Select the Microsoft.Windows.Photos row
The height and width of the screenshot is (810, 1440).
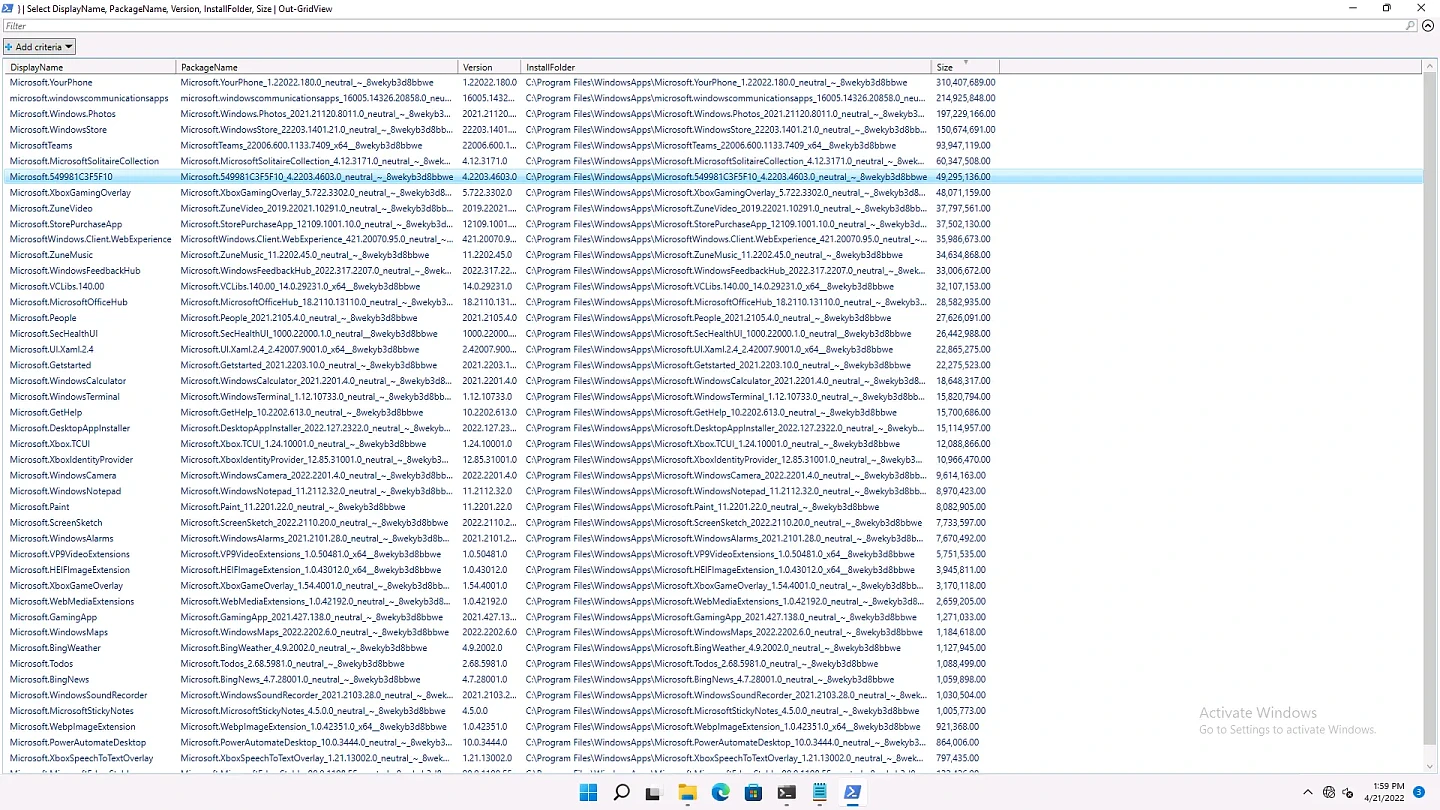click(x=713, y=114)
